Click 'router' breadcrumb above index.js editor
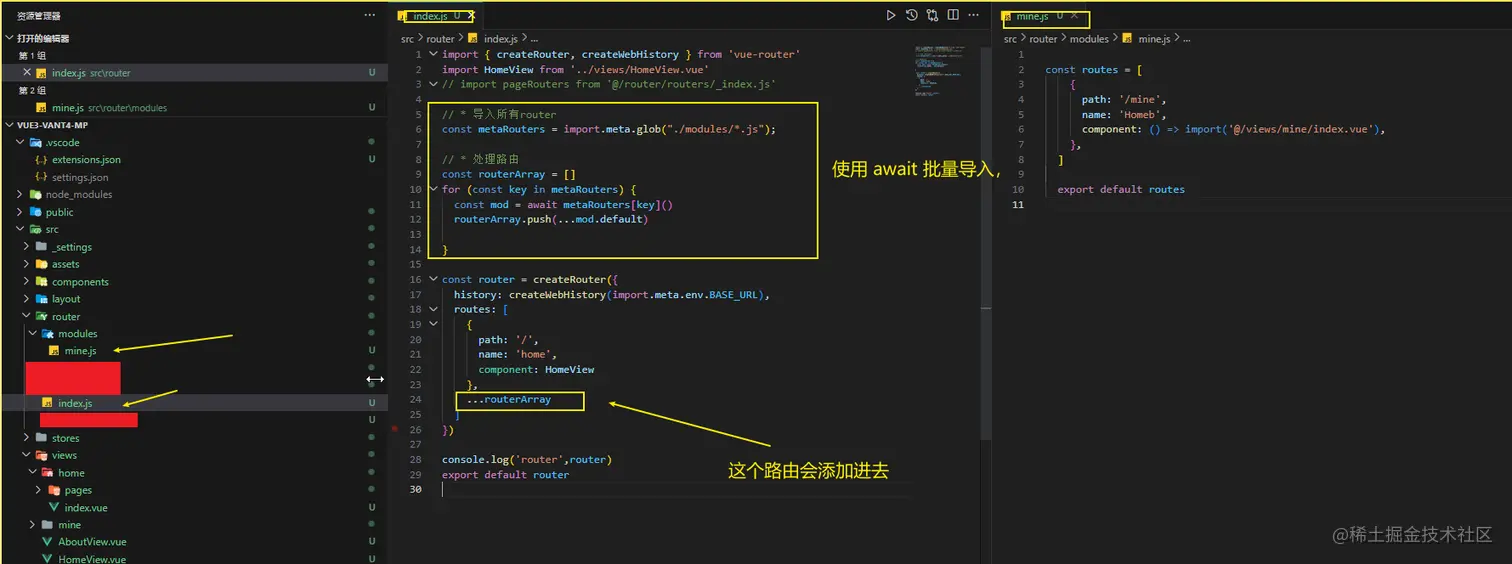This screenshot has width=1512, height=564. pos(440,39)
